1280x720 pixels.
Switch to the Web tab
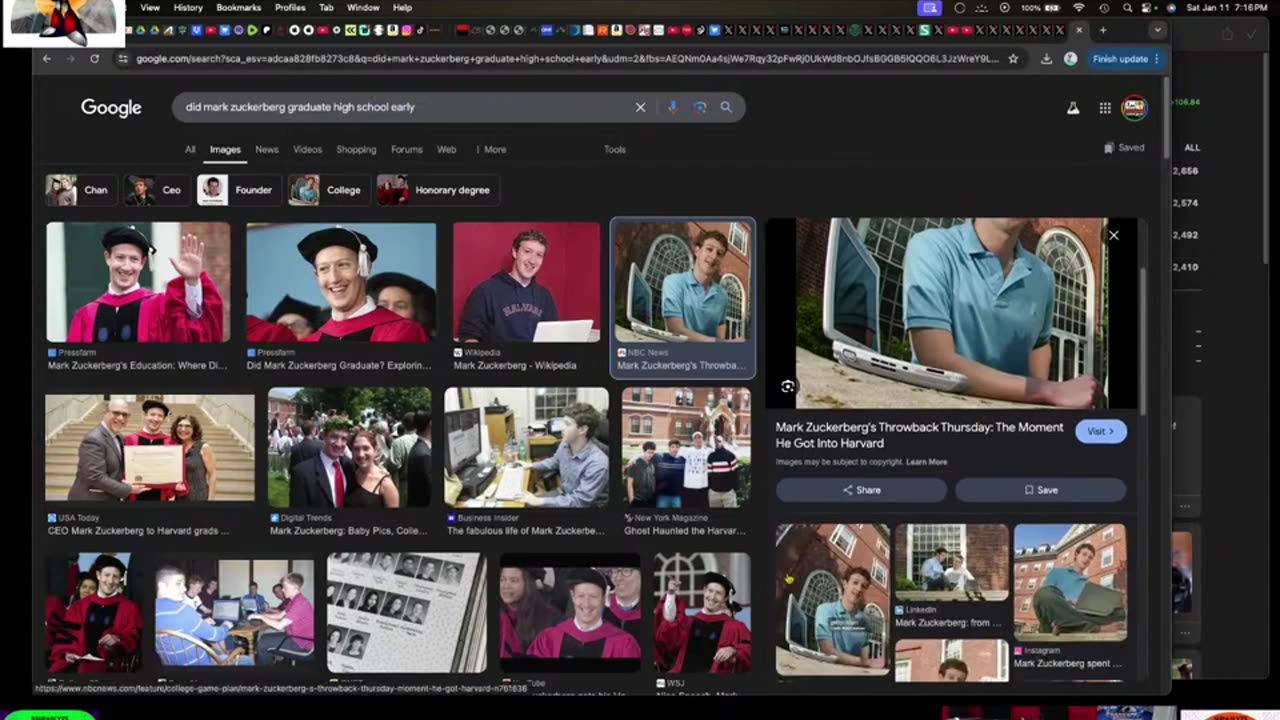[447, 149]
